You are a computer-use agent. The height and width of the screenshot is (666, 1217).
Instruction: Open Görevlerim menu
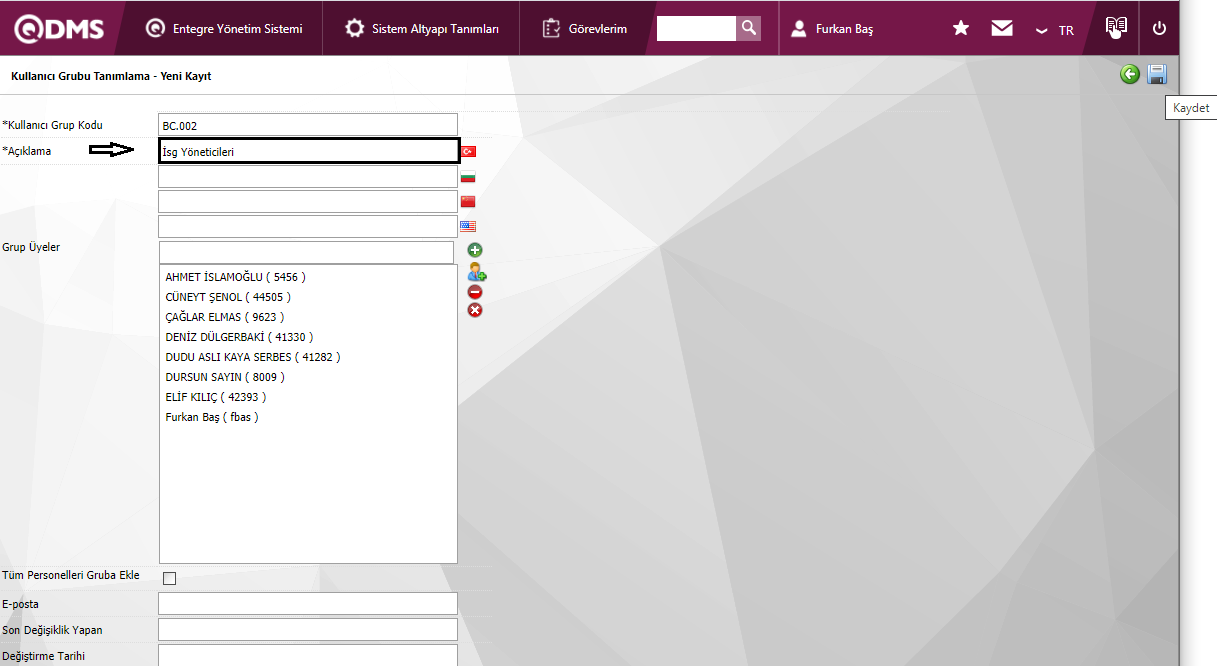click(x=585, y=29)
